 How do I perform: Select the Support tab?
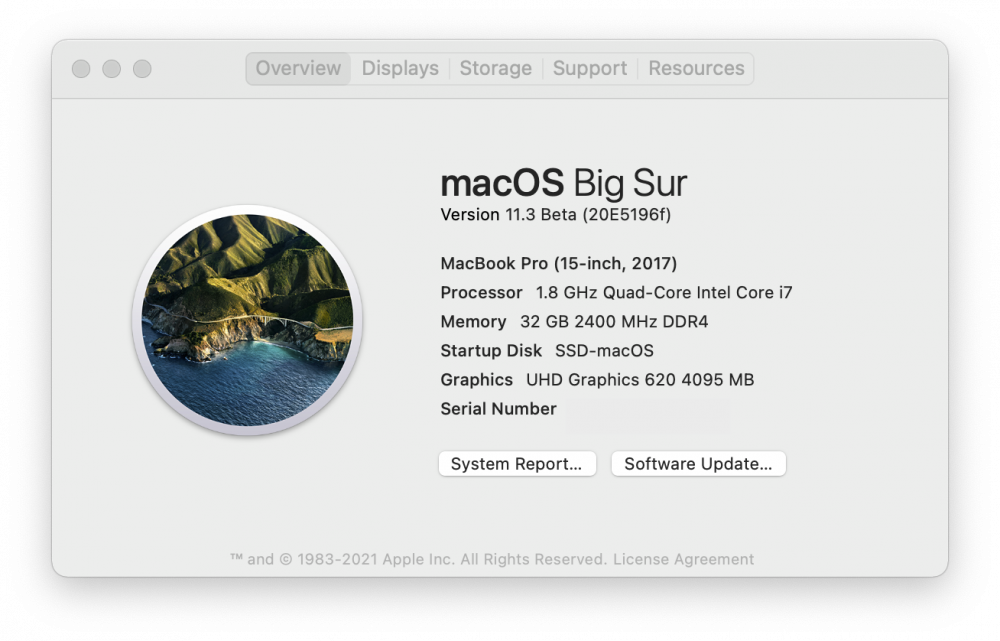(590, 68)
